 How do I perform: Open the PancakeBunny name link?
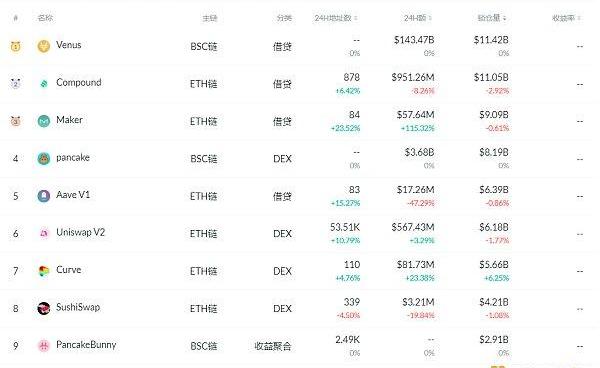86,345
